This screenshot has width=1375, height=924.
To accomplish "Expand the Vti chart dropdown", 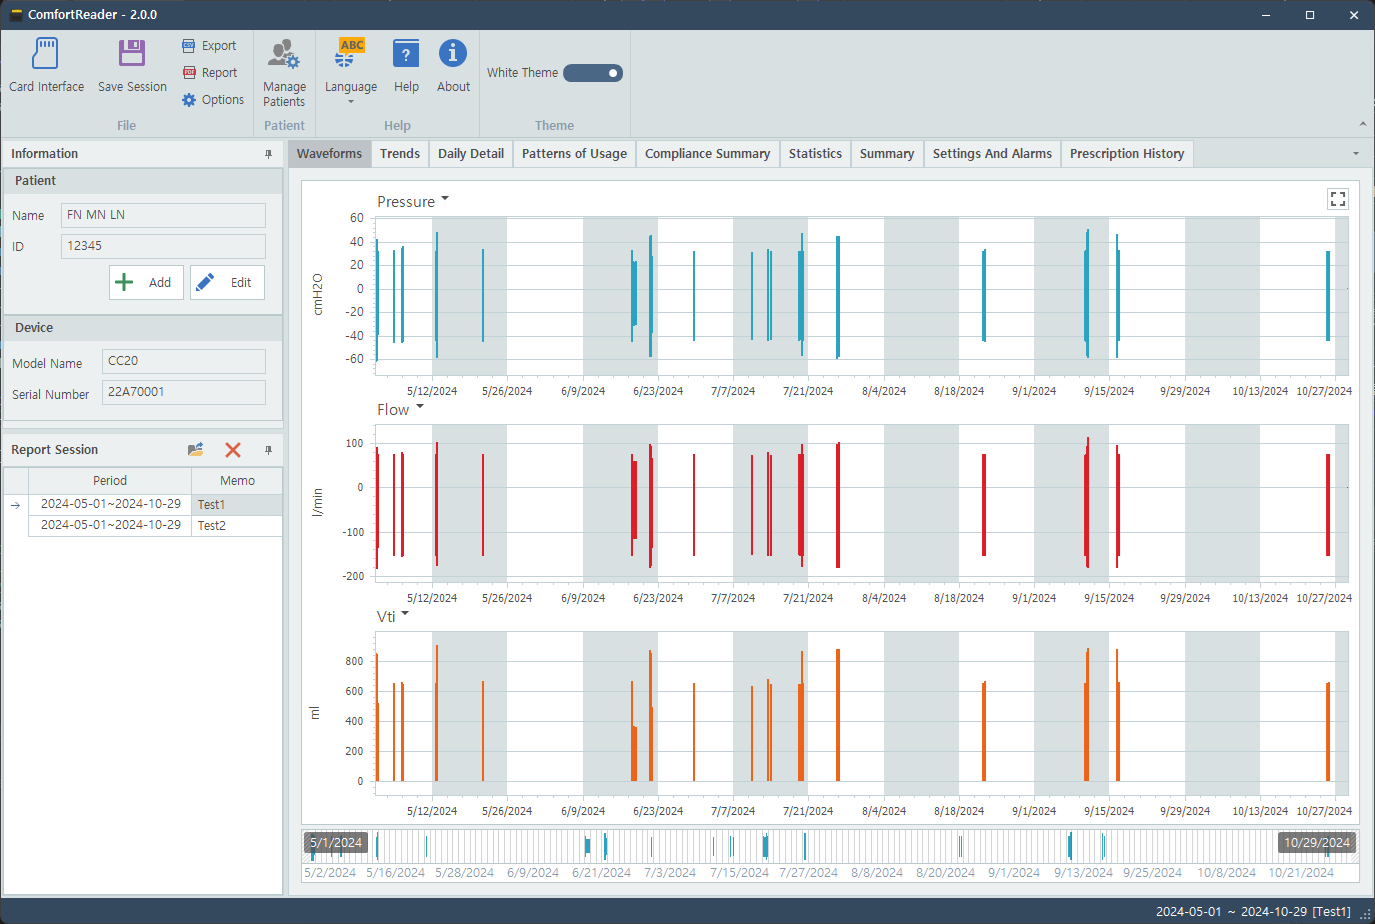I will coord(405,614).
